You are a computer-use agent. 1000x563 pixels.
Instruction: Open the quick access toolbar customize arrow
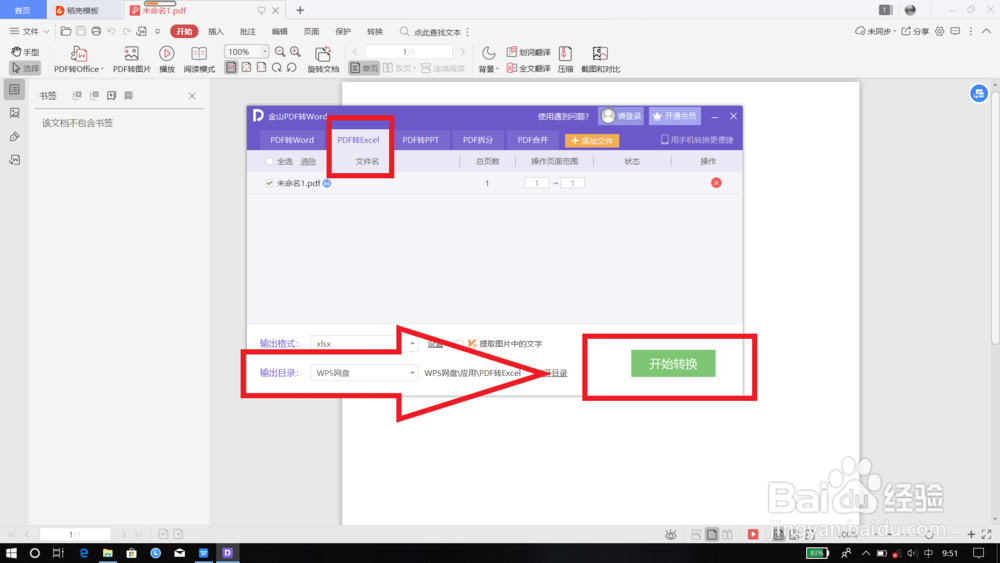click(158, 31)
